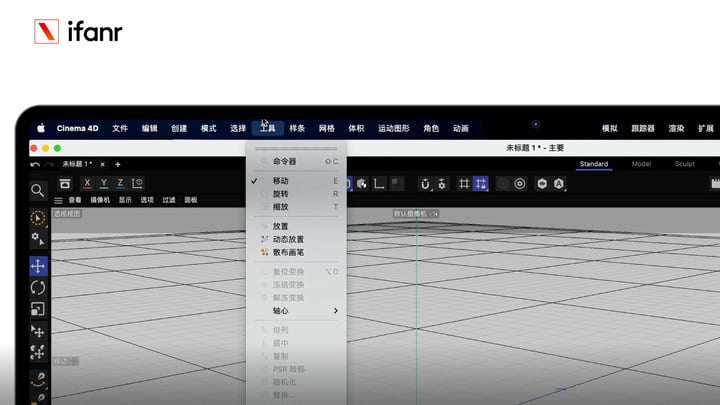Add a new document tab
The image size is (720, 405).
117,164
